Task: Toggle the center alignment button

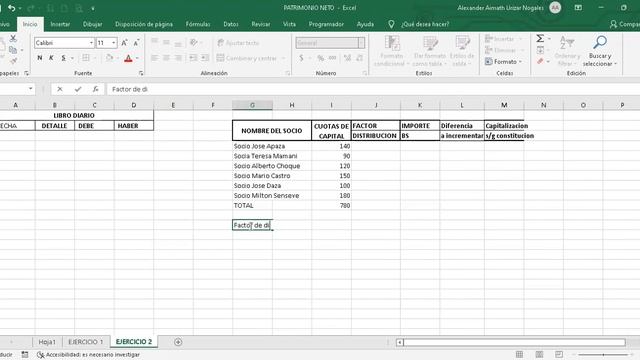Action: (x=166, y=58)
